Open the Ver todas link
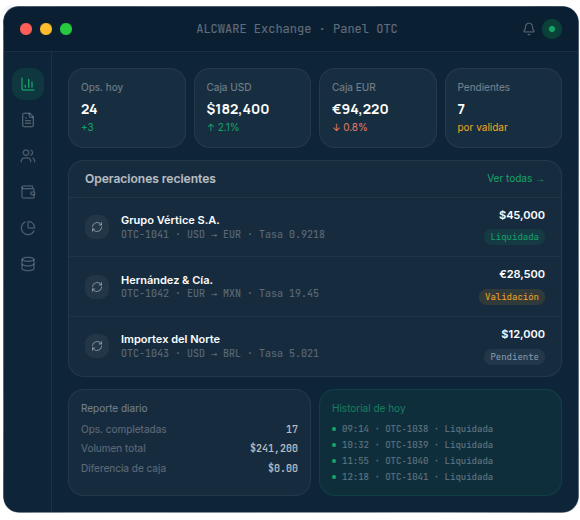The height and width of the screenshot is (520, 580). [515, 179]
